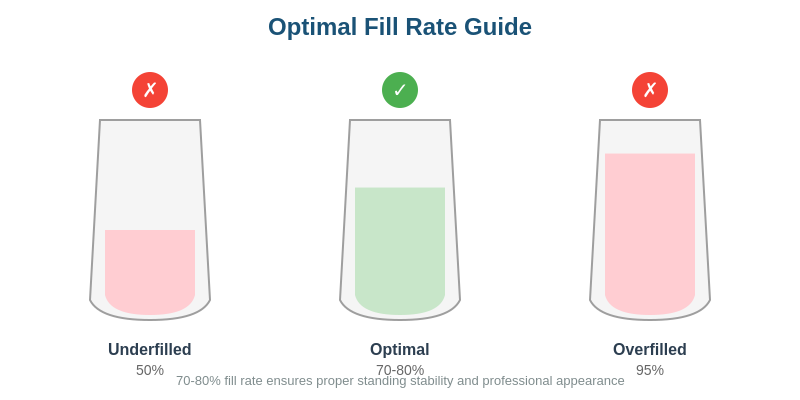Select the "70-80%" value under Optimal label
Image resolution: width=800 pixels, height=400 pixels.
click(x=400, y=369)
